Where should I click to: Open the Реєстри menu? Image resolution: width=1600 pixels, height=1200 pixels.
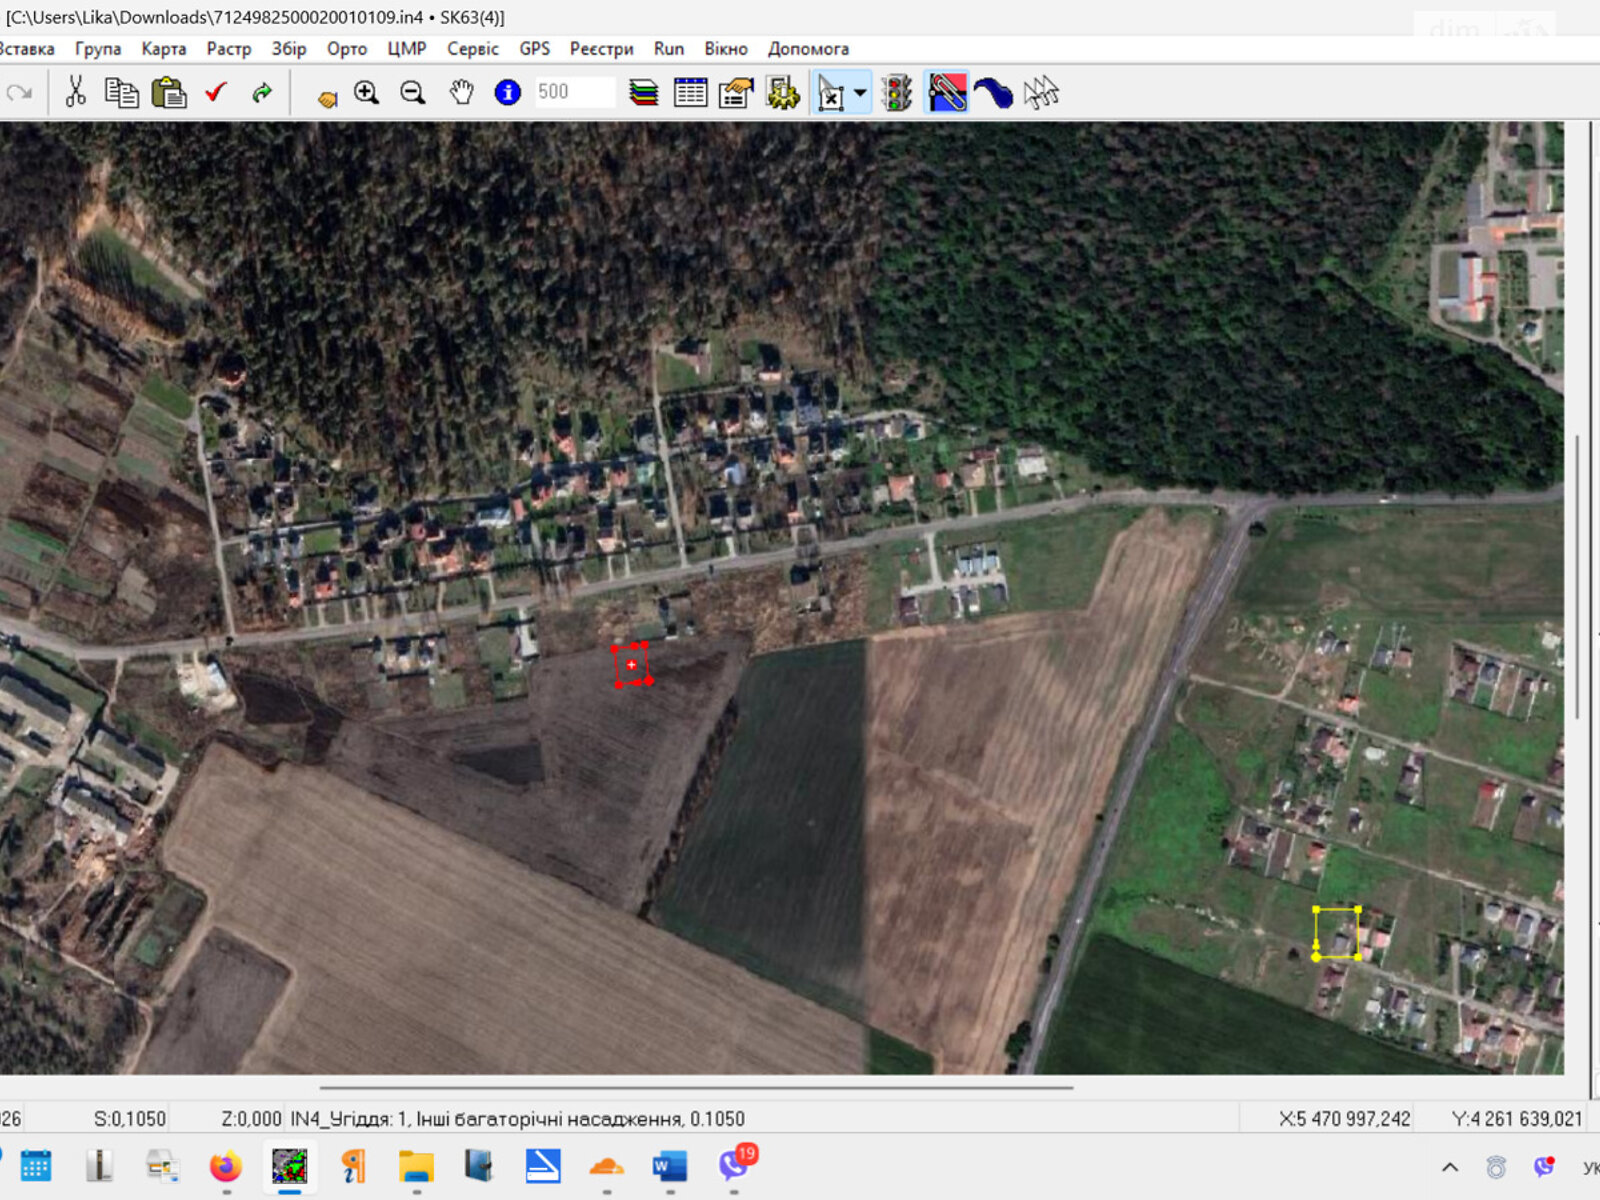[x=601, y=49]
